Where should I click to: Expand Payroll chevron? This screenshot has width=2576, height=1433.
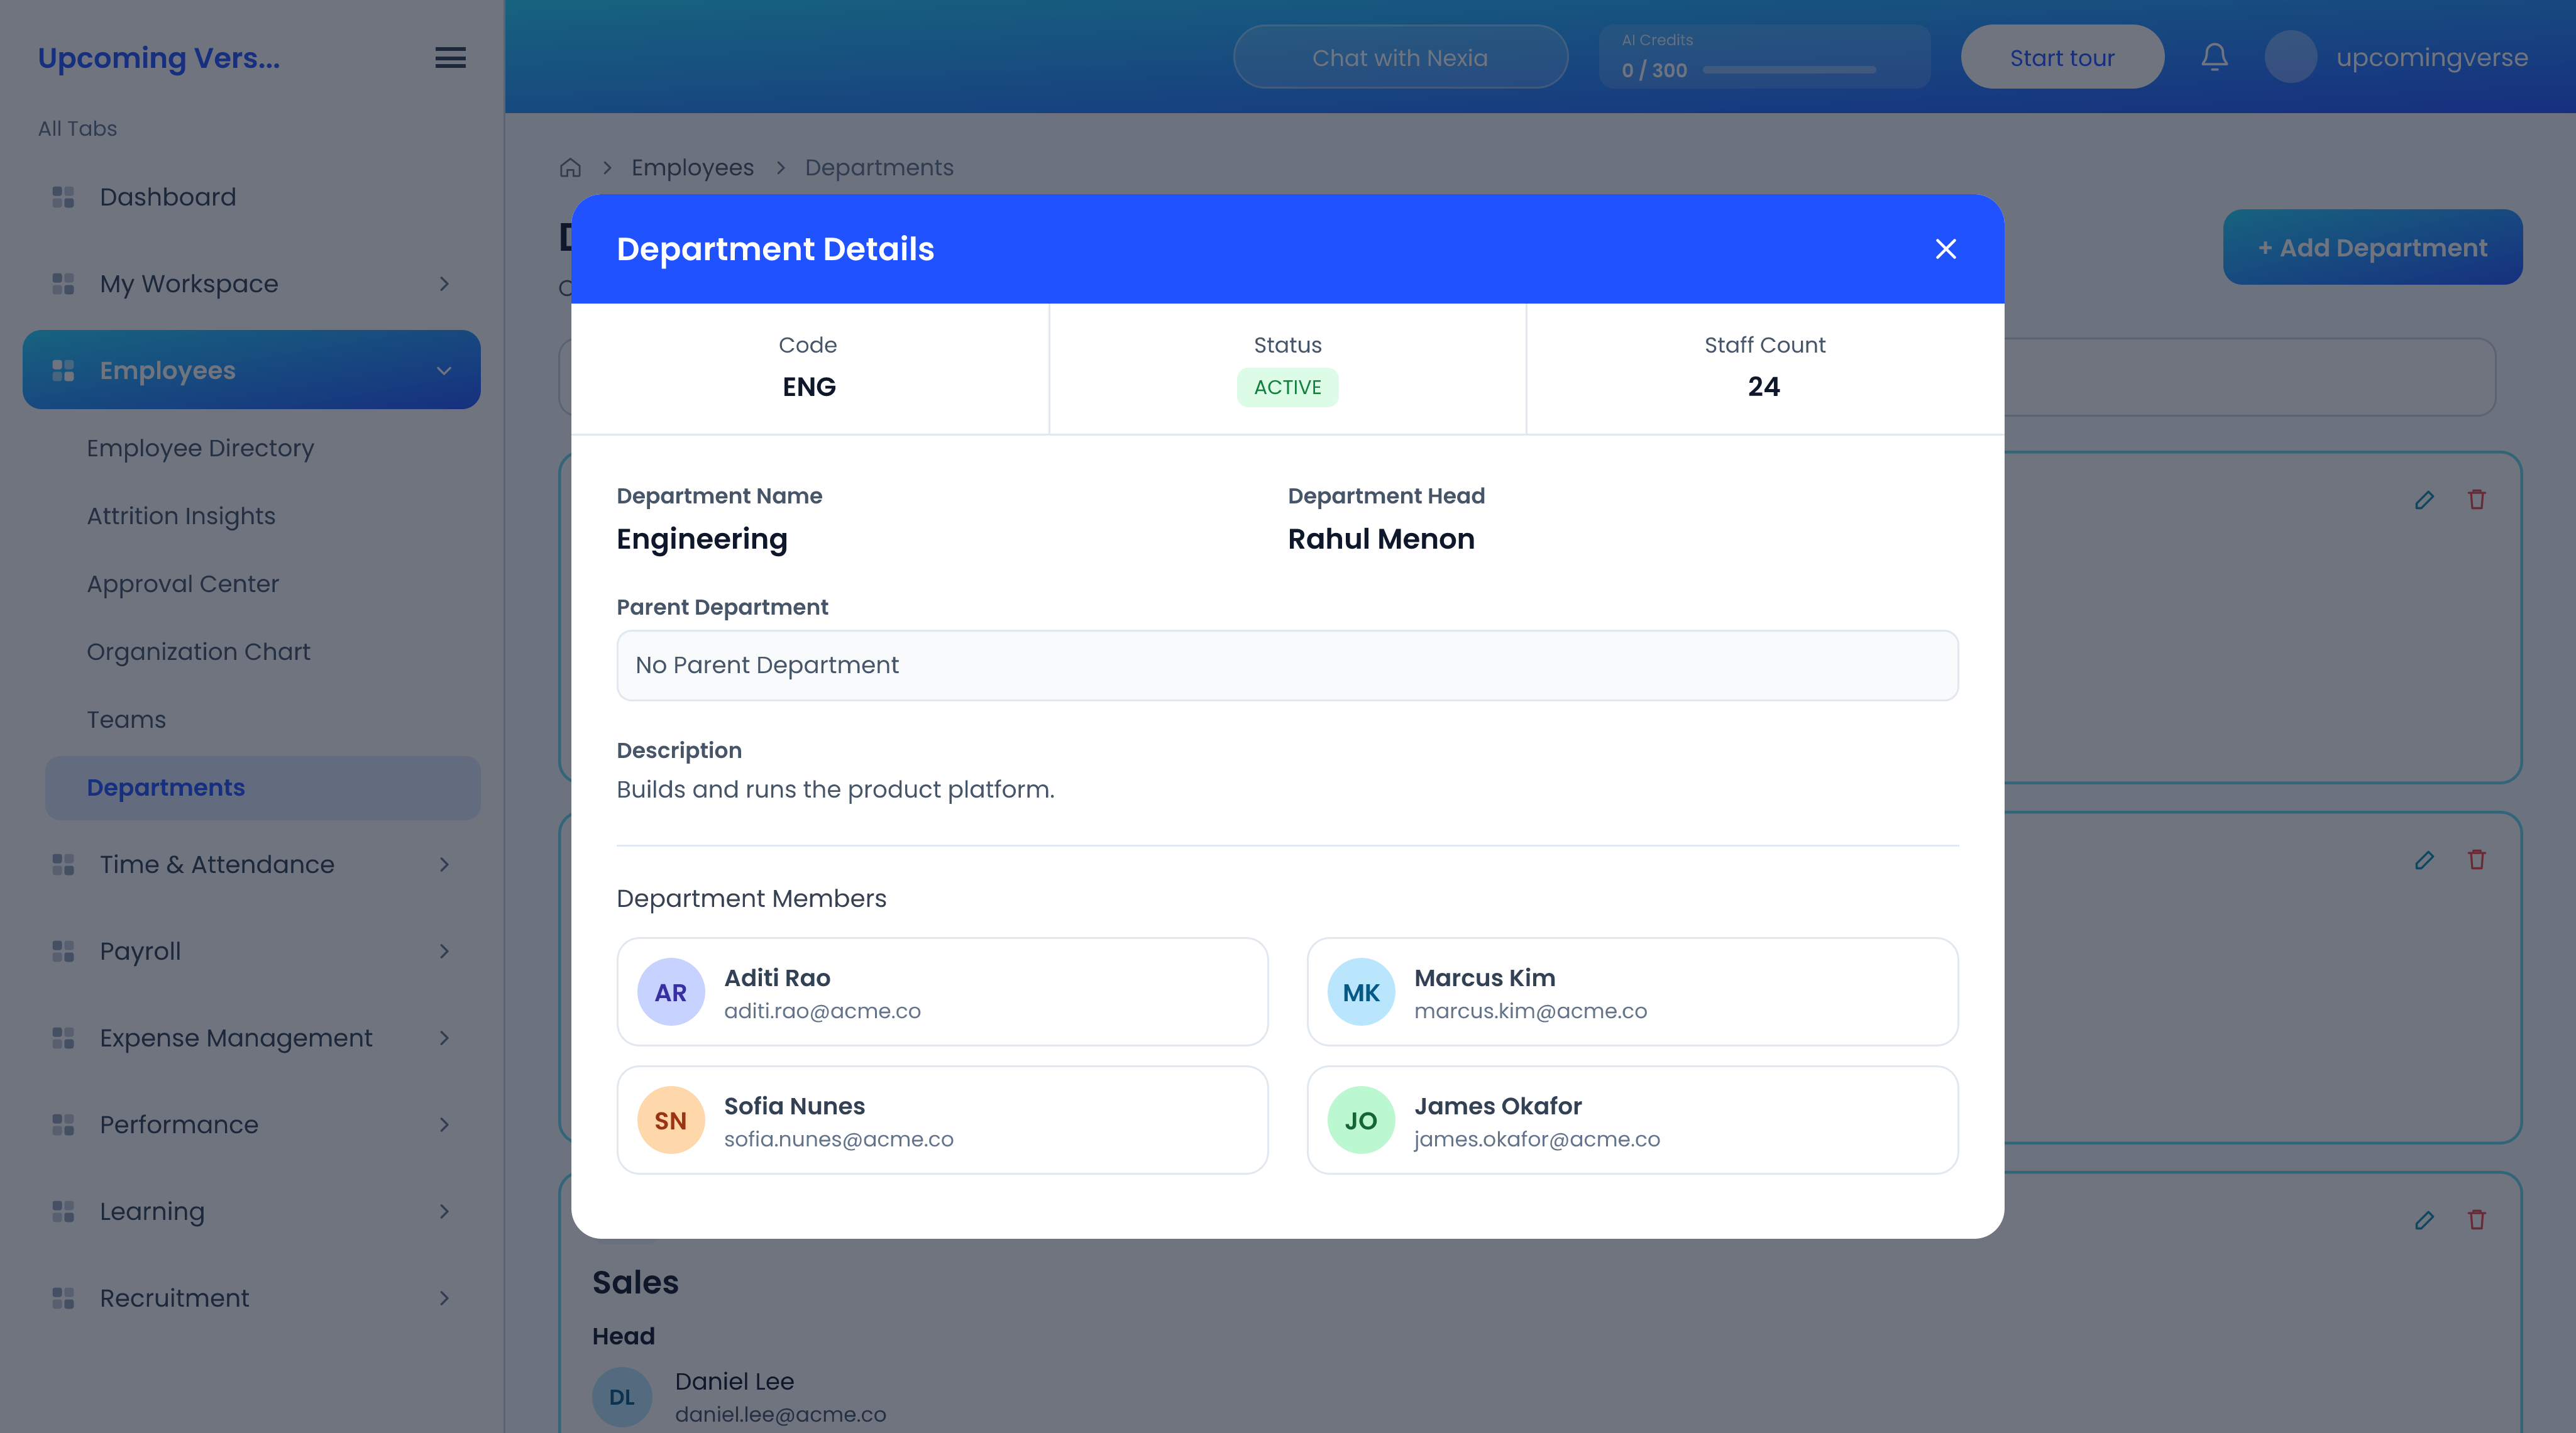(x=444, y=951)
